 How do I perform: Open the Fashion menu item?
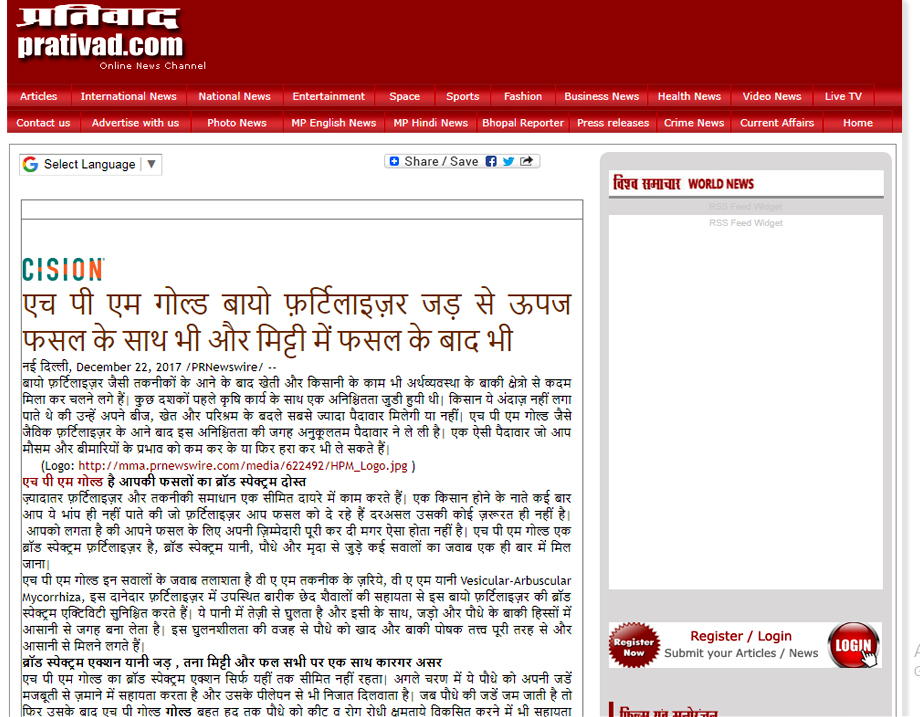coord(523,96)
